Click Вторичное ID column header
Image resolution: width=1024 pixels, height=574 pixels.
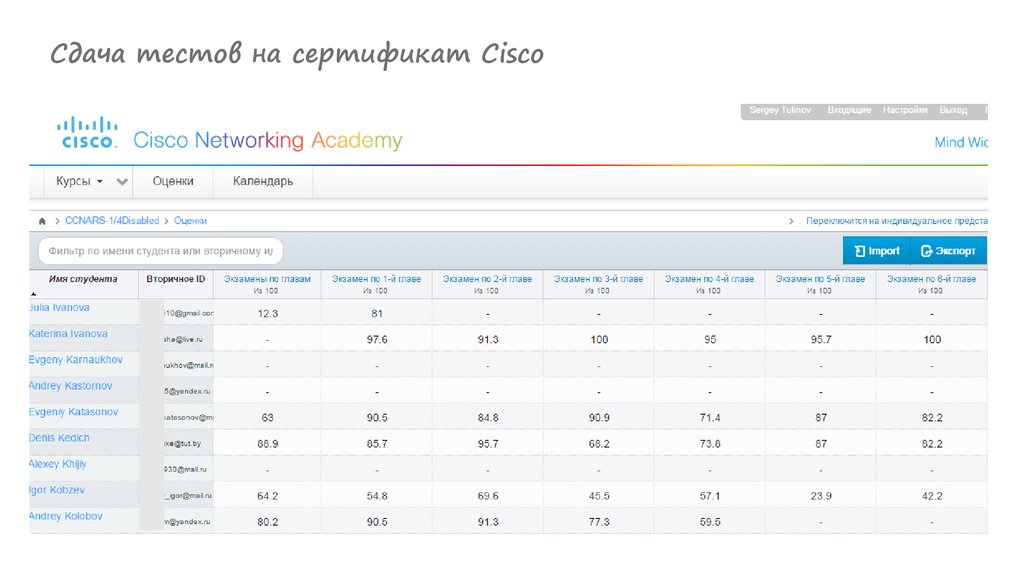(x=176, y=279)
